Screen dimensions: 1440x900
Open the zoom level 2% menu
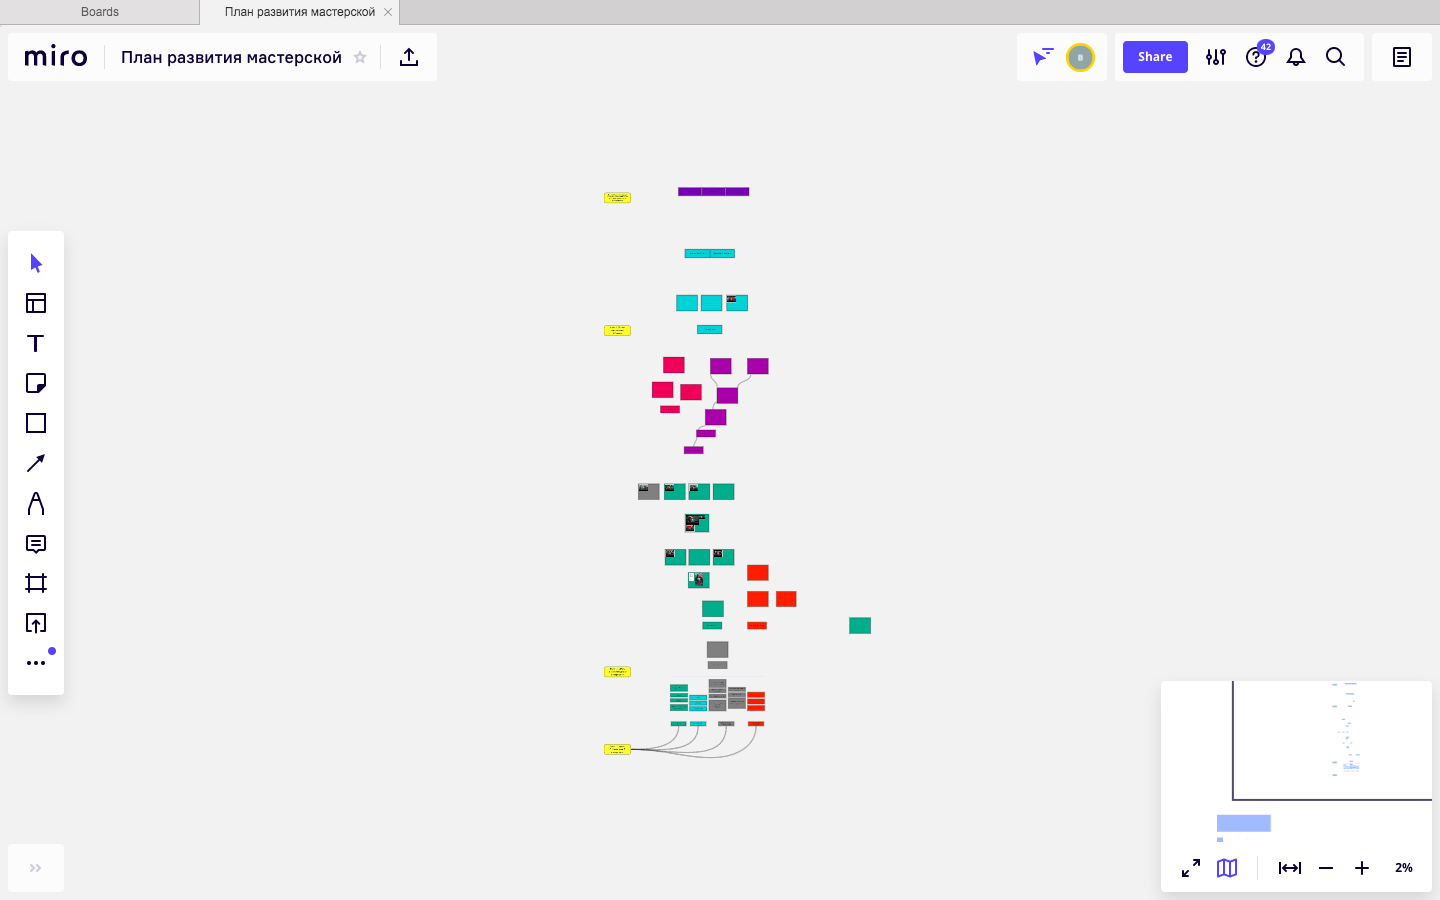tap(1403, 868)
